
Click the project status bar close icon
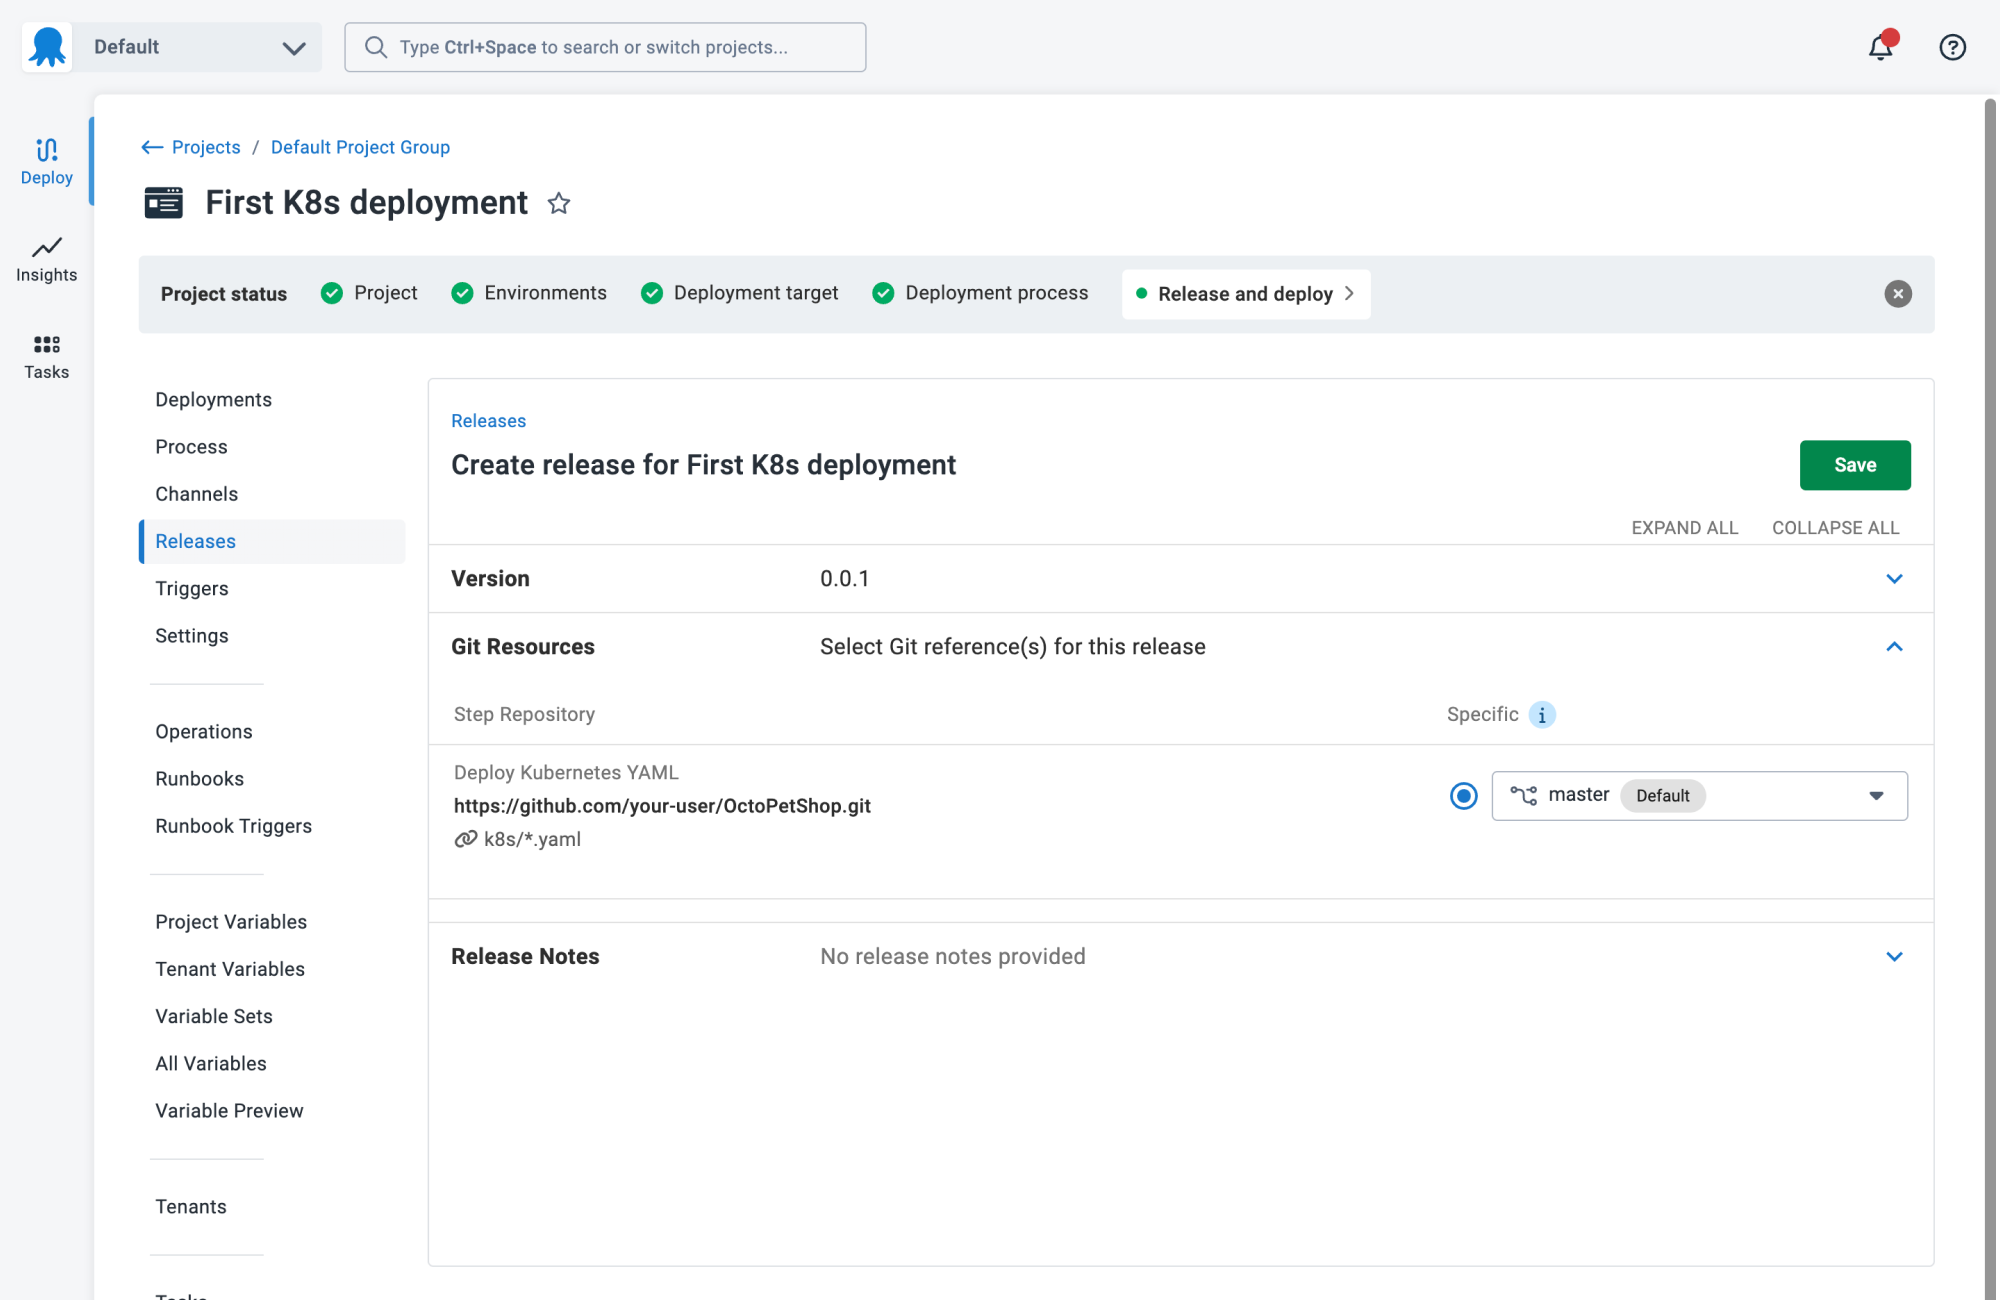pos(1898,293)
